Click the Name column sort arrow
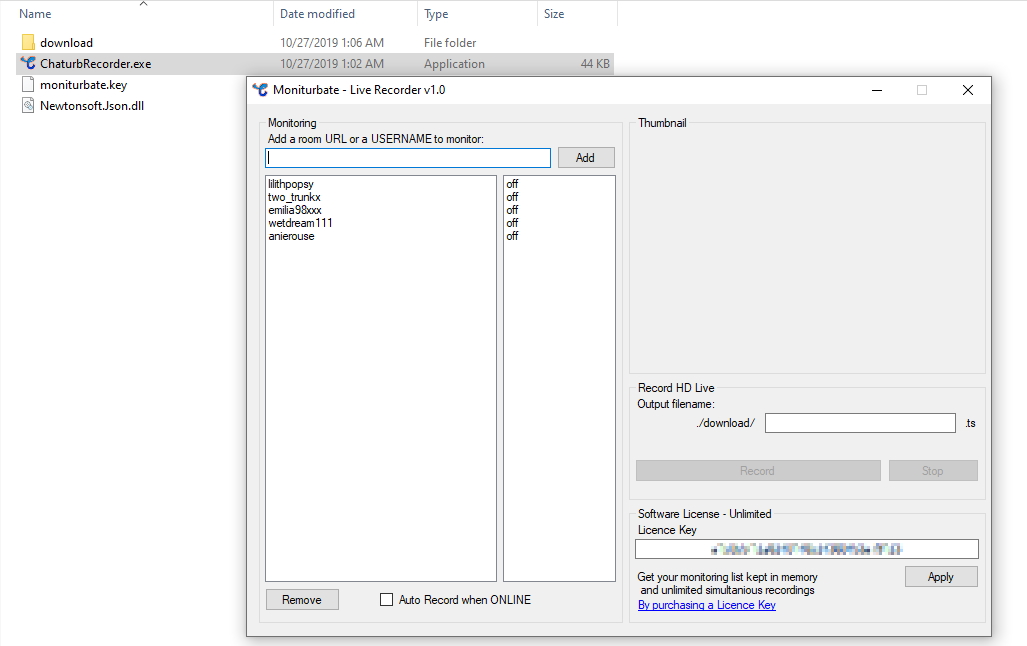The width and height of the screenshot is (1027, 646). (x=143, y=4)
